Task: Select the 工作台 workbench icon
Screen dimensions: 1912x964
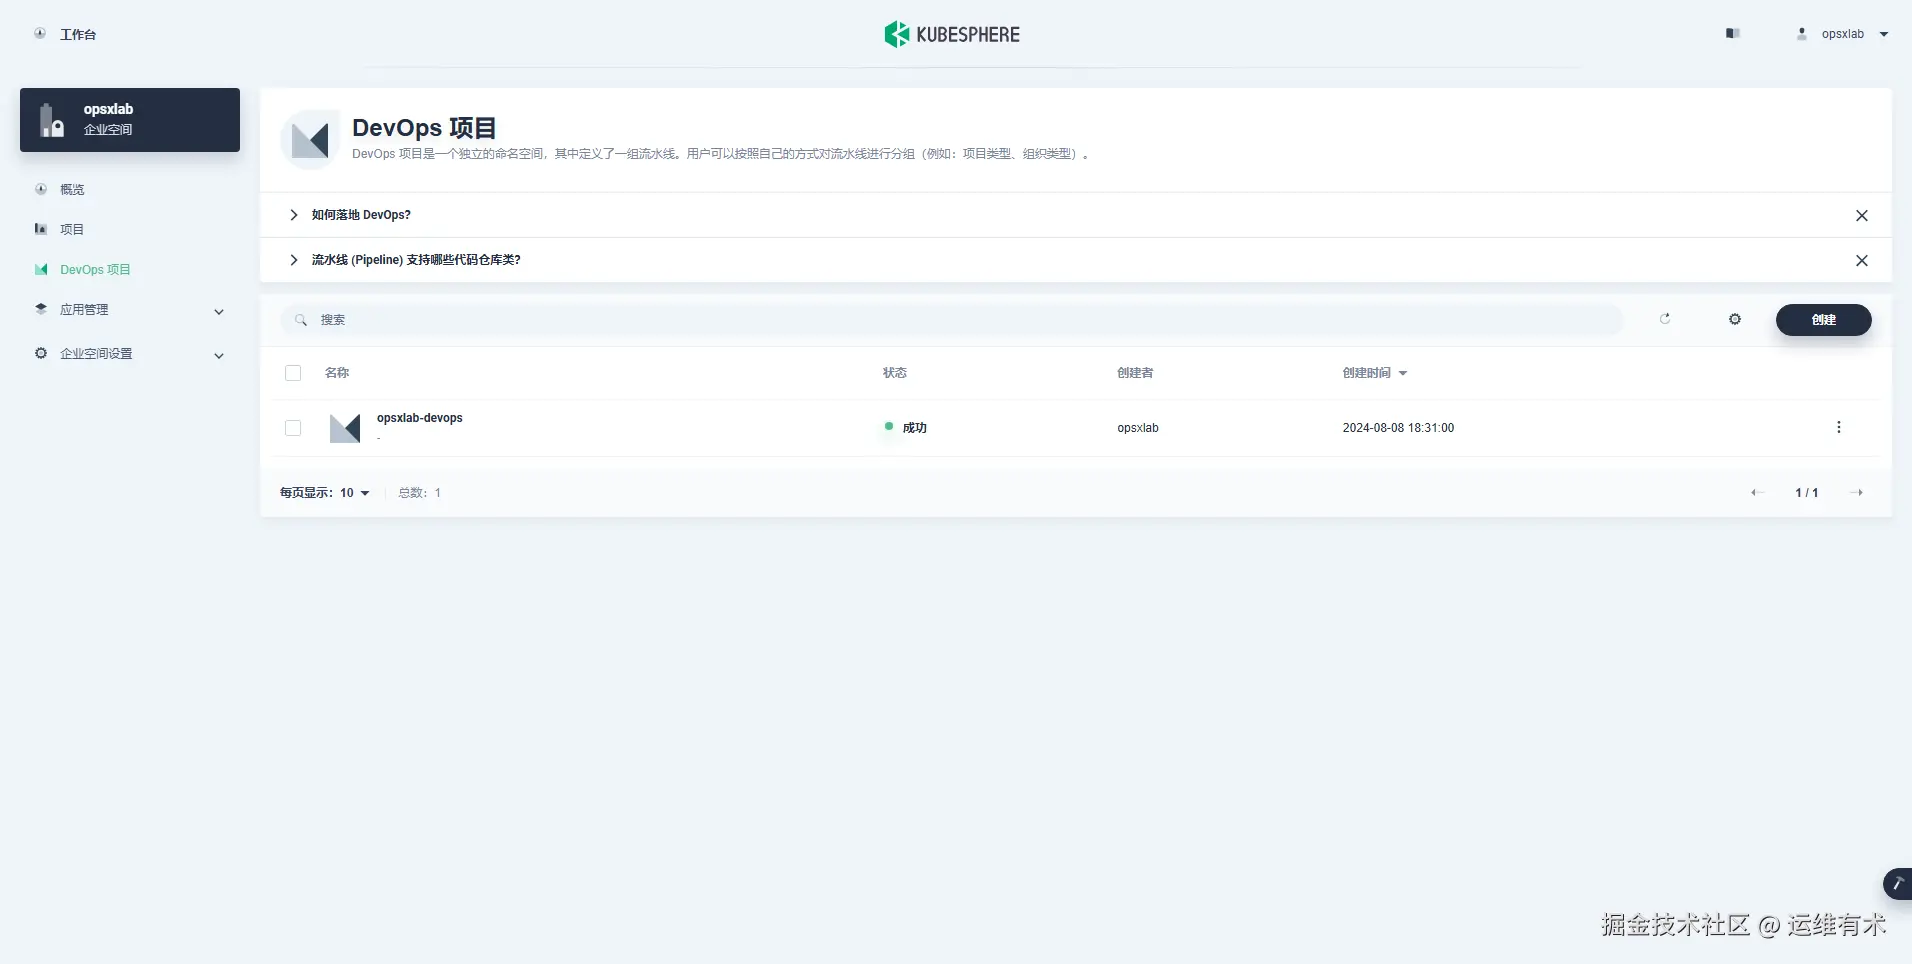Action: (x=40, y=33)
